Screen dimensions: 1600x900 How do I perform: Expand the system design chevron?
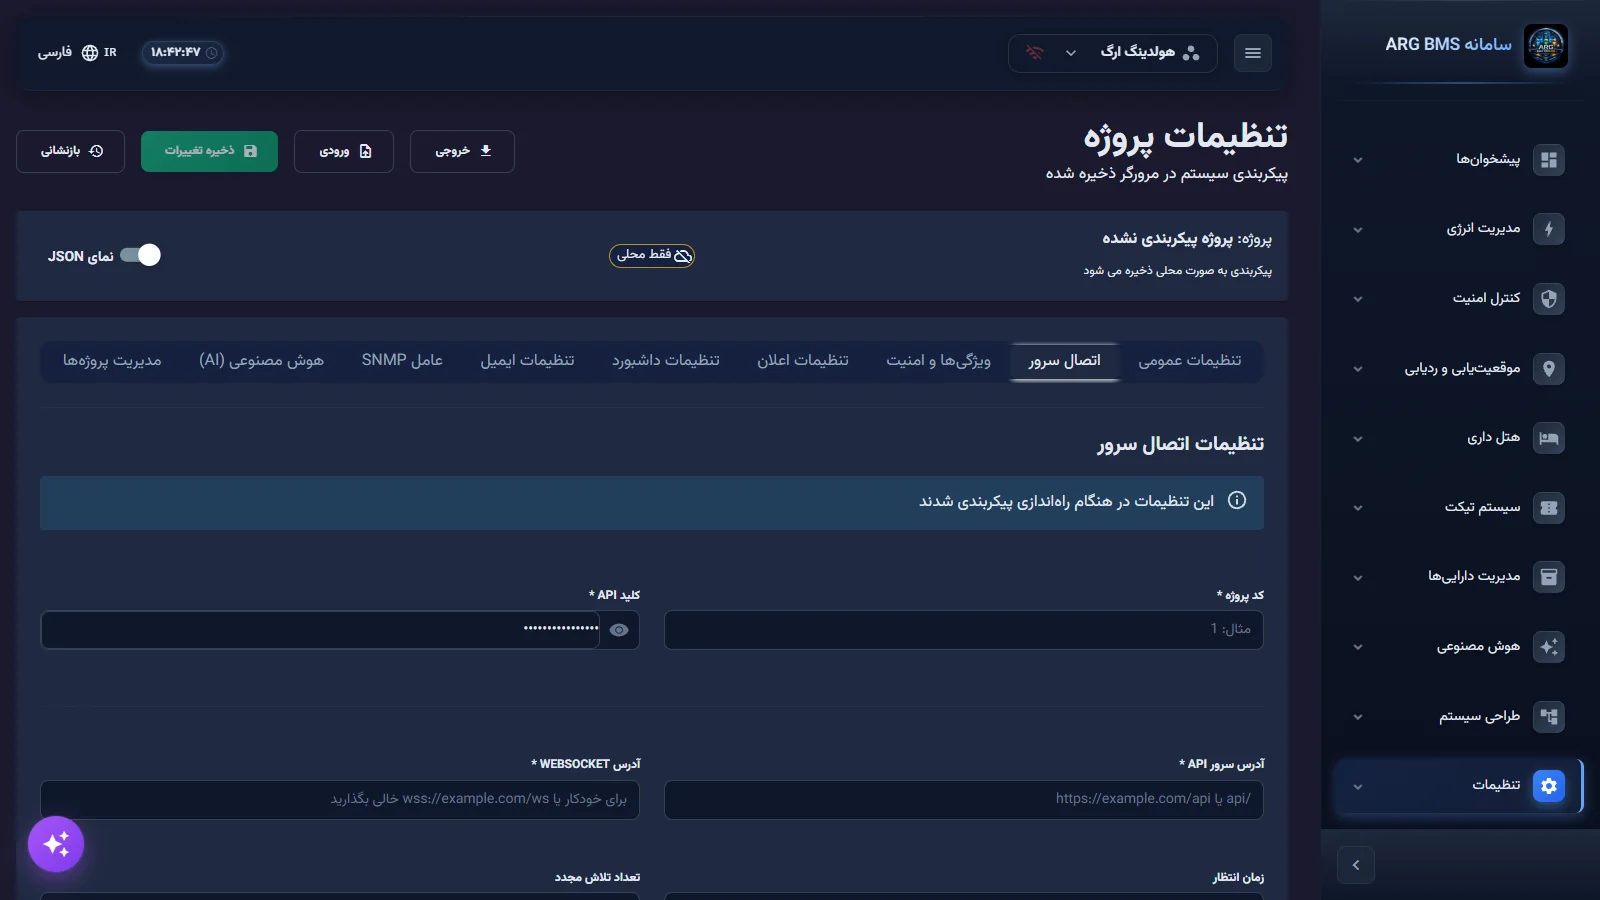point(1358,717)
